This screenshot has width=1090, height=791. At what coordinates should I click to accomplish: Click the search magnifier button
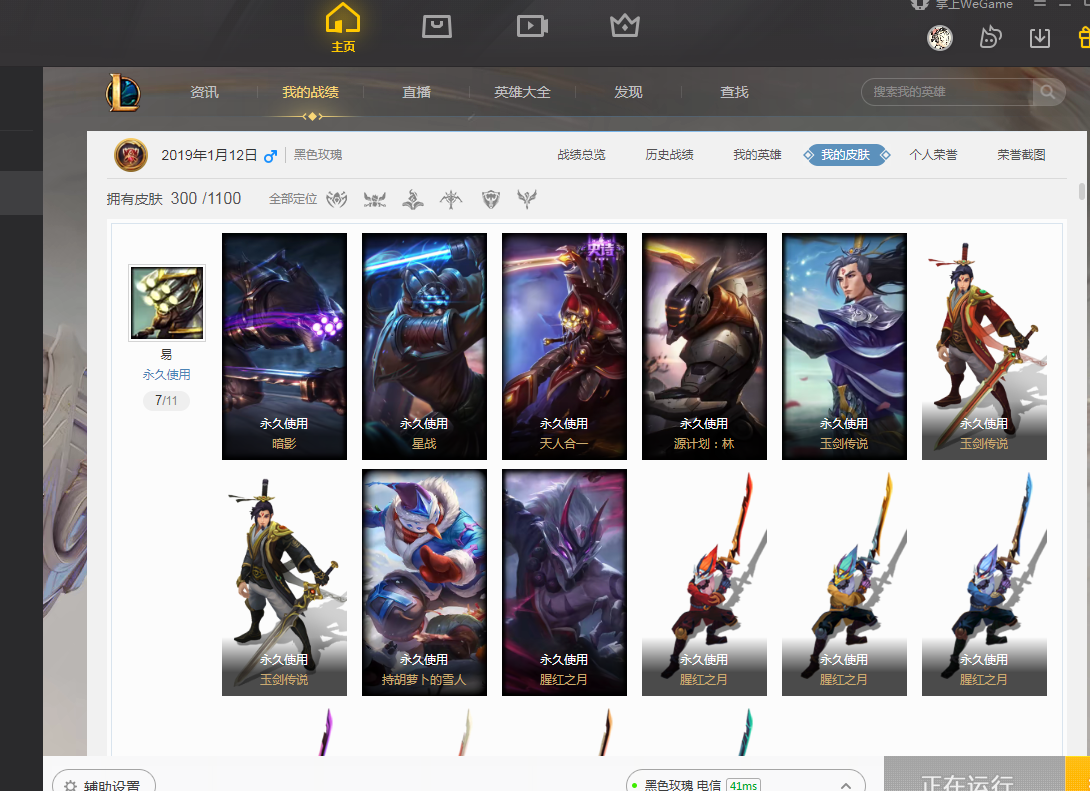coord(1048,92)
